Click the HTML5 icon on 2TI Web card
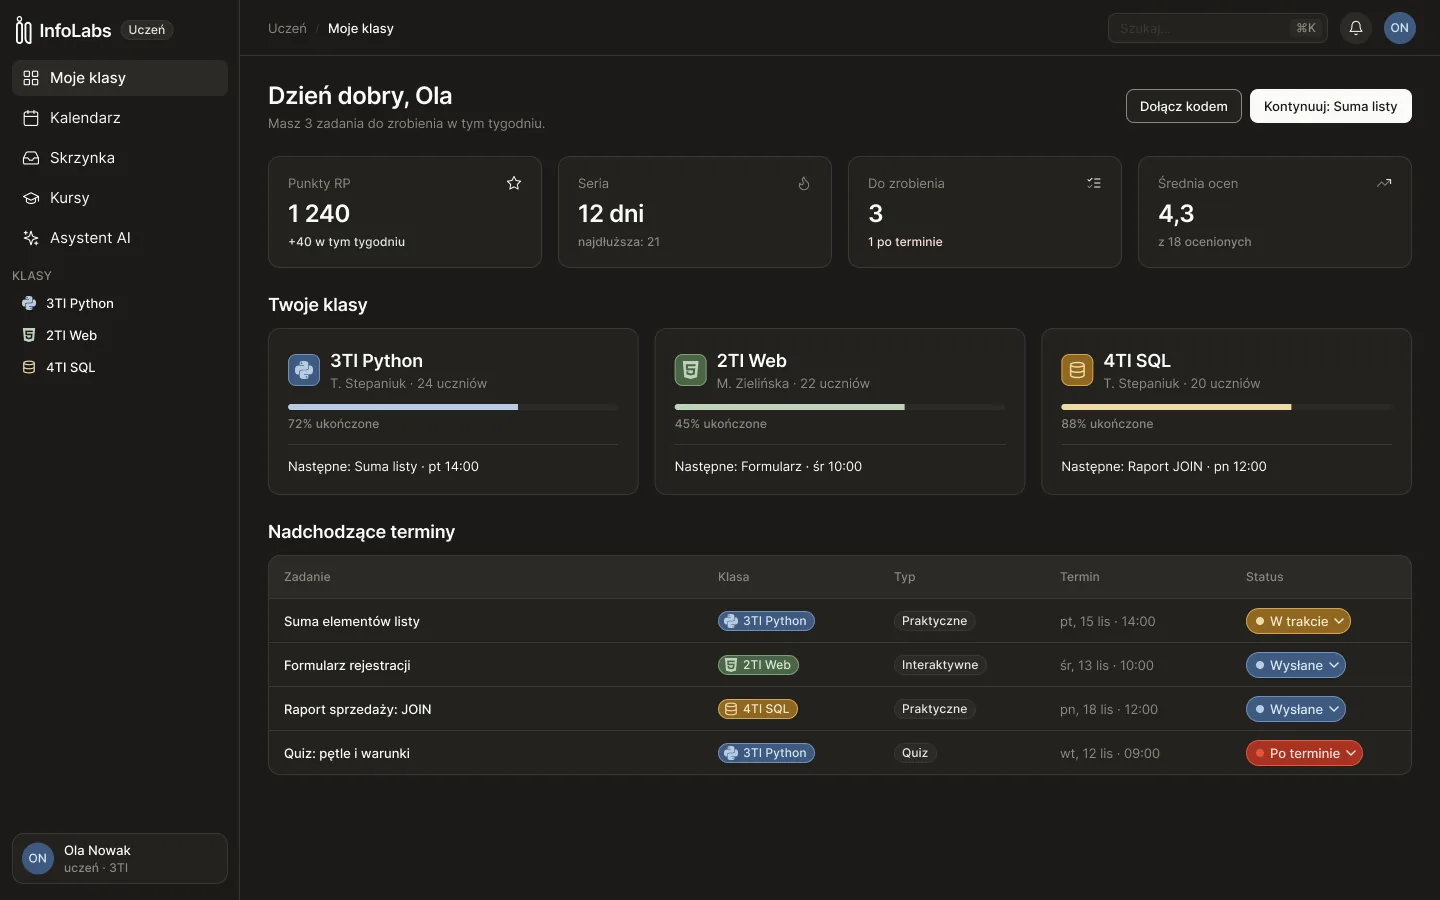Image resolution: width=1440 pixels, height=900 pixels. click(691, 370)
